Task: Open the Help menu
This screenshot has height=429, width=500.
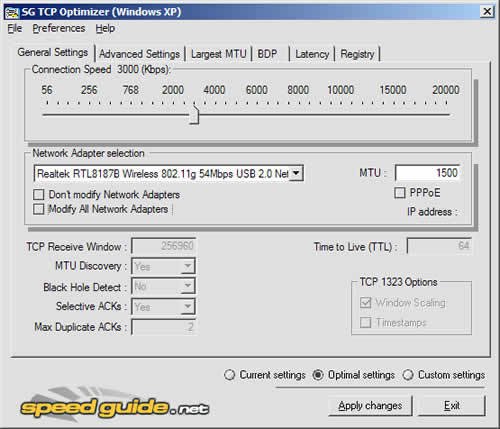Action: tap(105, 29)
